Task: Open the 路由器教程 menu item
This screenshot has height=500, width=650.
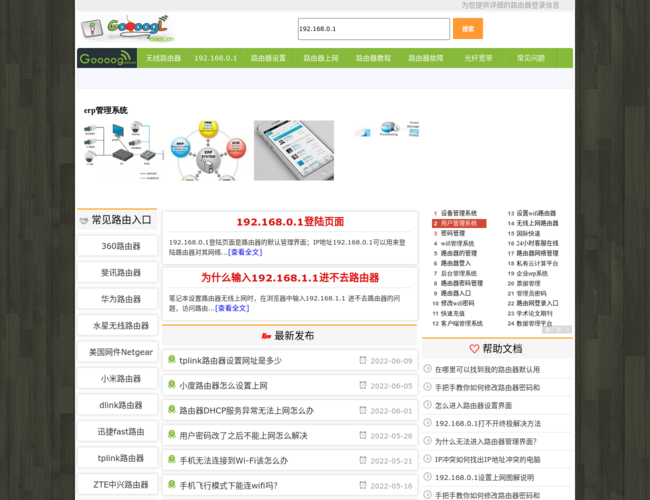Action: point(373,58)
